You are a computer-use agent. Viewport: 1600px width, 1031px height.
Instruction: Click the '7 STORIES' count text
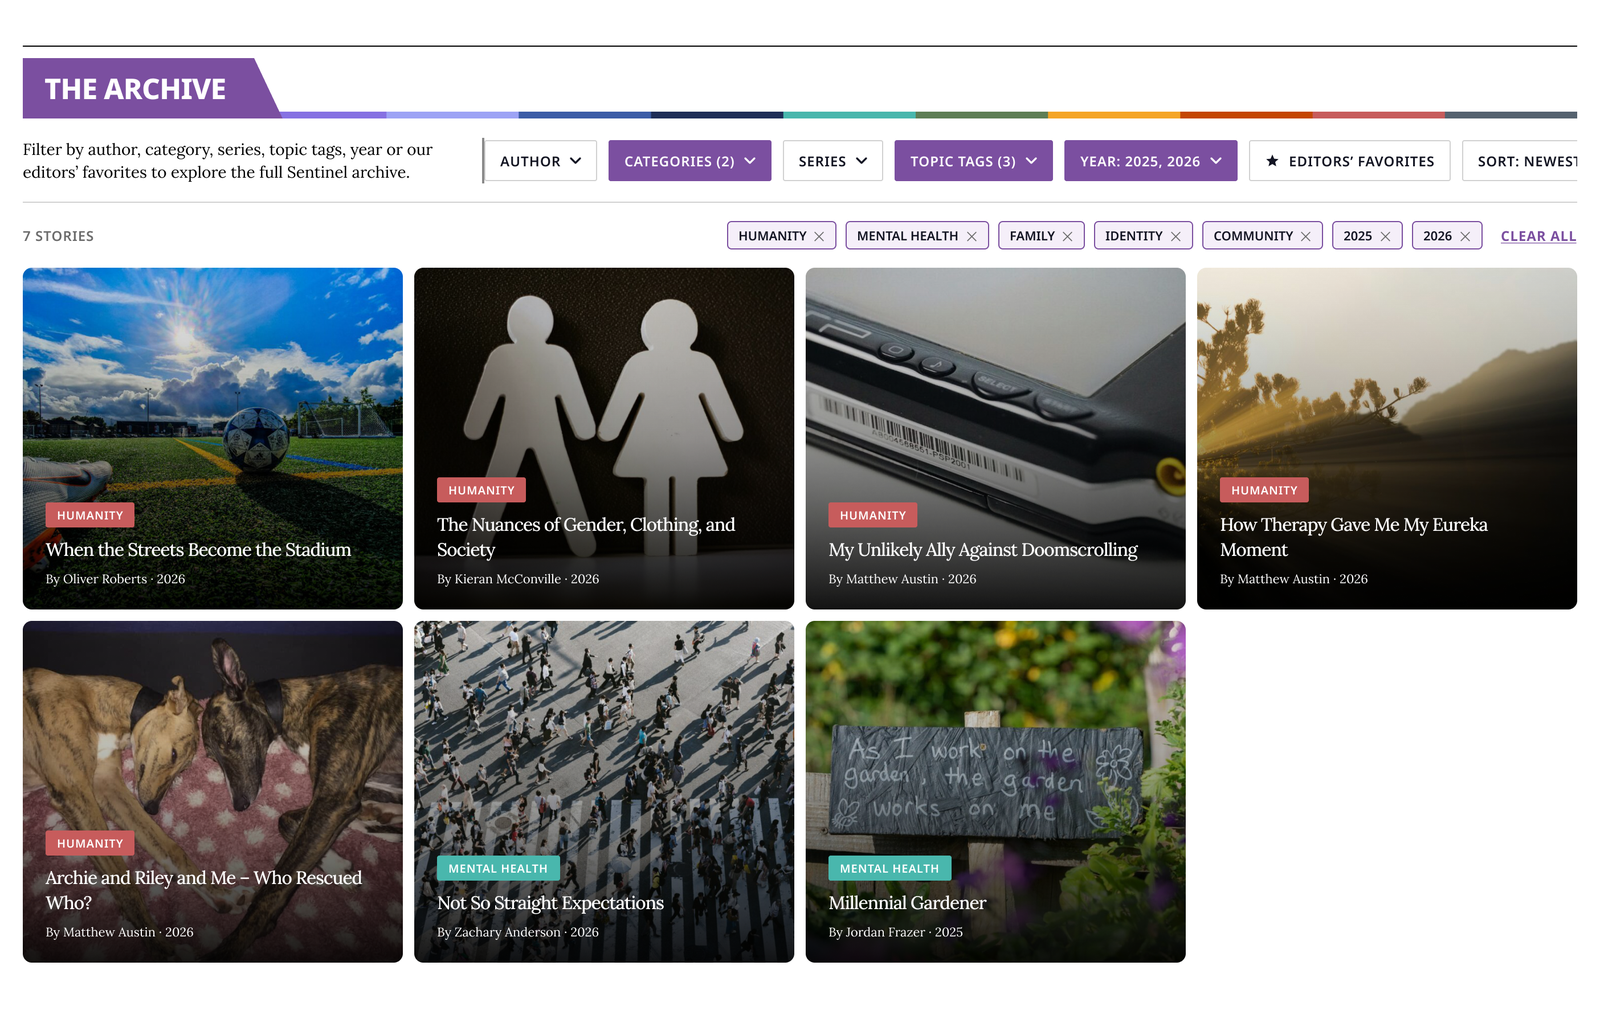click(58, 236)
